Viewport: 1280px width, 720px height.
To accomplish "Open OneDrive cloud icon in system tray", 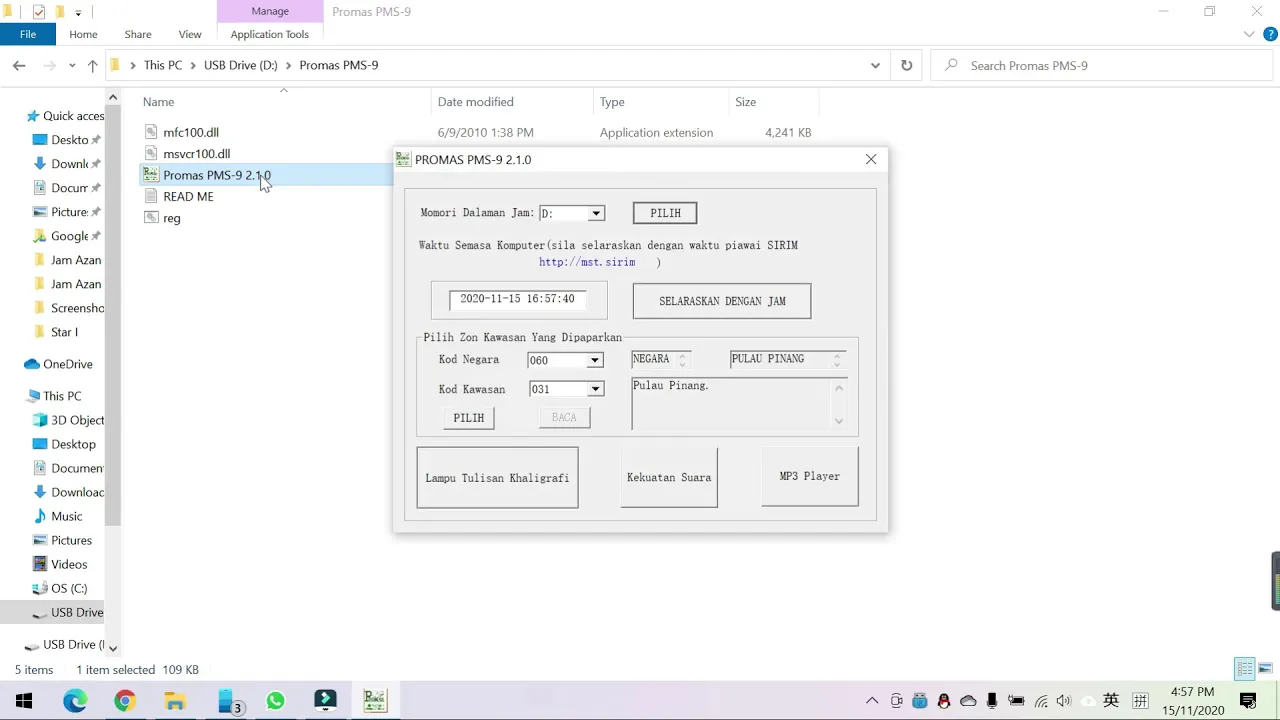I will point(968,701).
